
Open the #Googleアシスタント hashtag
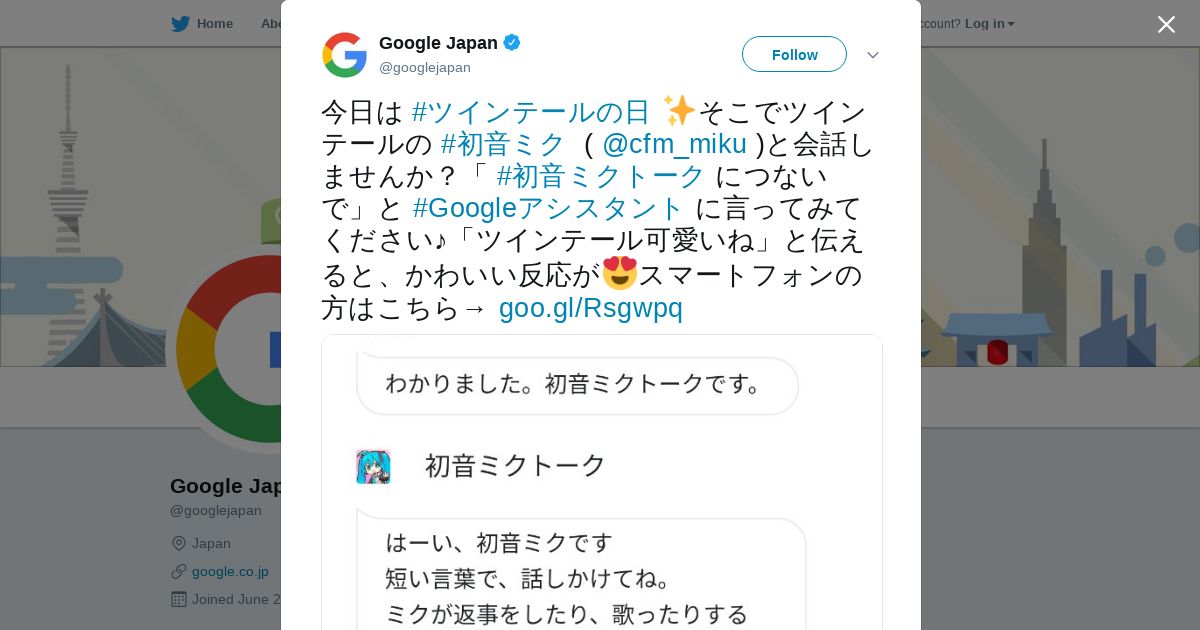(548, 209)
